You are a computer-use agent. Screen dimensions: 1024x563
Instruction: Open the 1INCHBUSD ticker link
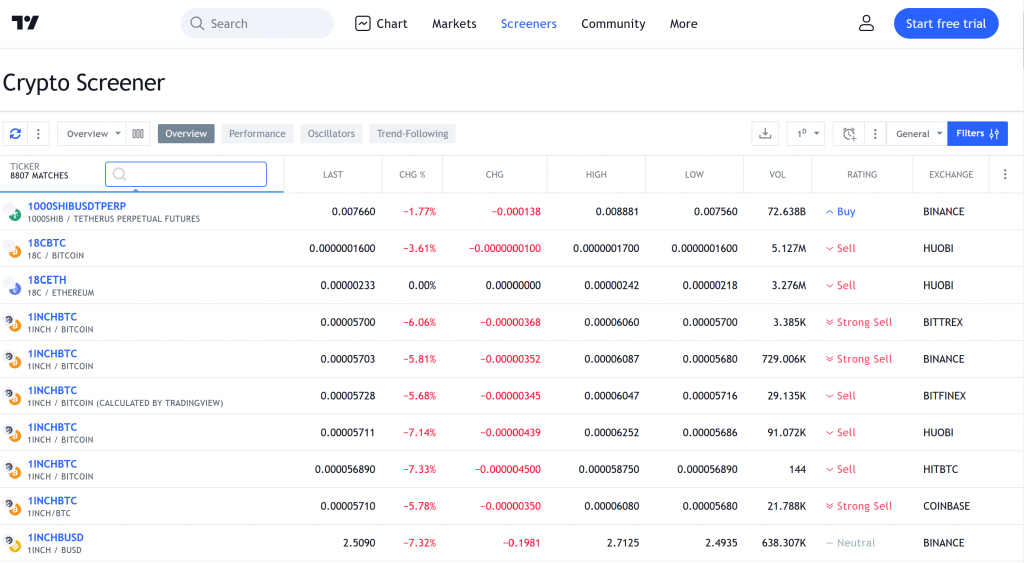click(56, 537)
